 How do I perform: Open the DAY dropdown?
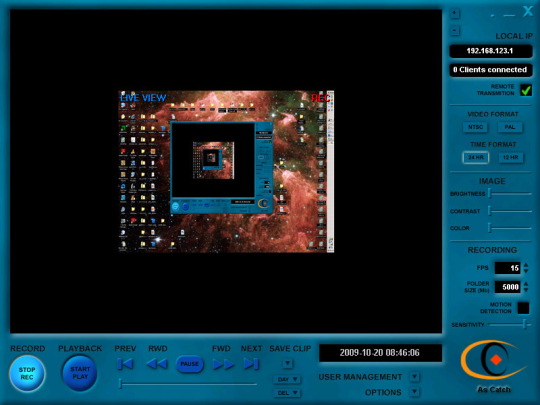(x=287, y=379)
